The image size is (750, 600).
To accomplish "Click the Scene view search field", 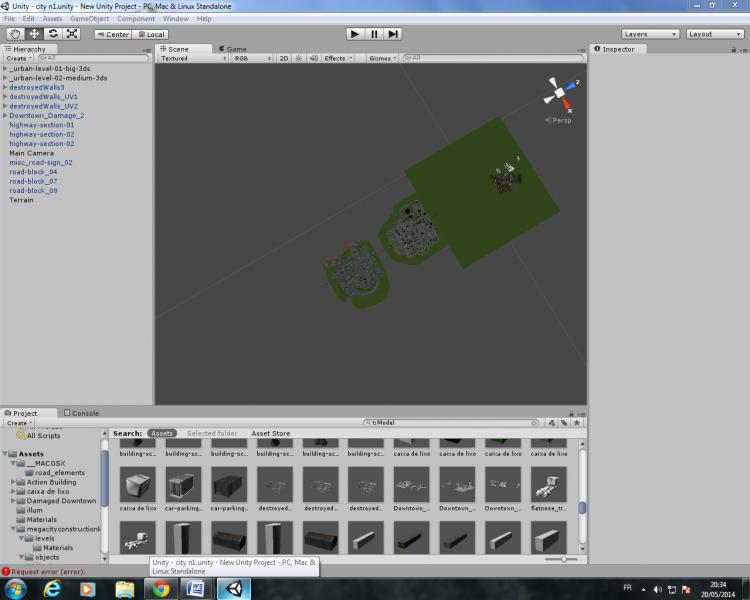I will [x=493, y=58].
